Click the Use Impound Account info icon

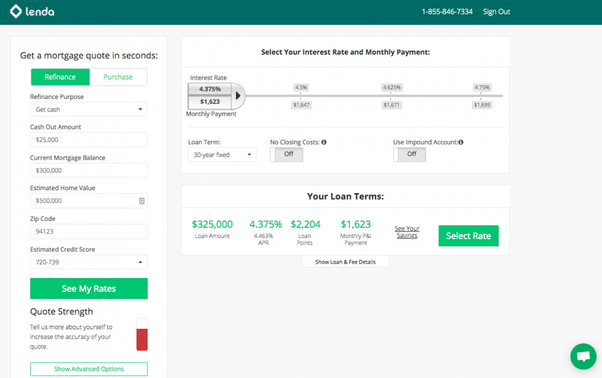(461, 142)
